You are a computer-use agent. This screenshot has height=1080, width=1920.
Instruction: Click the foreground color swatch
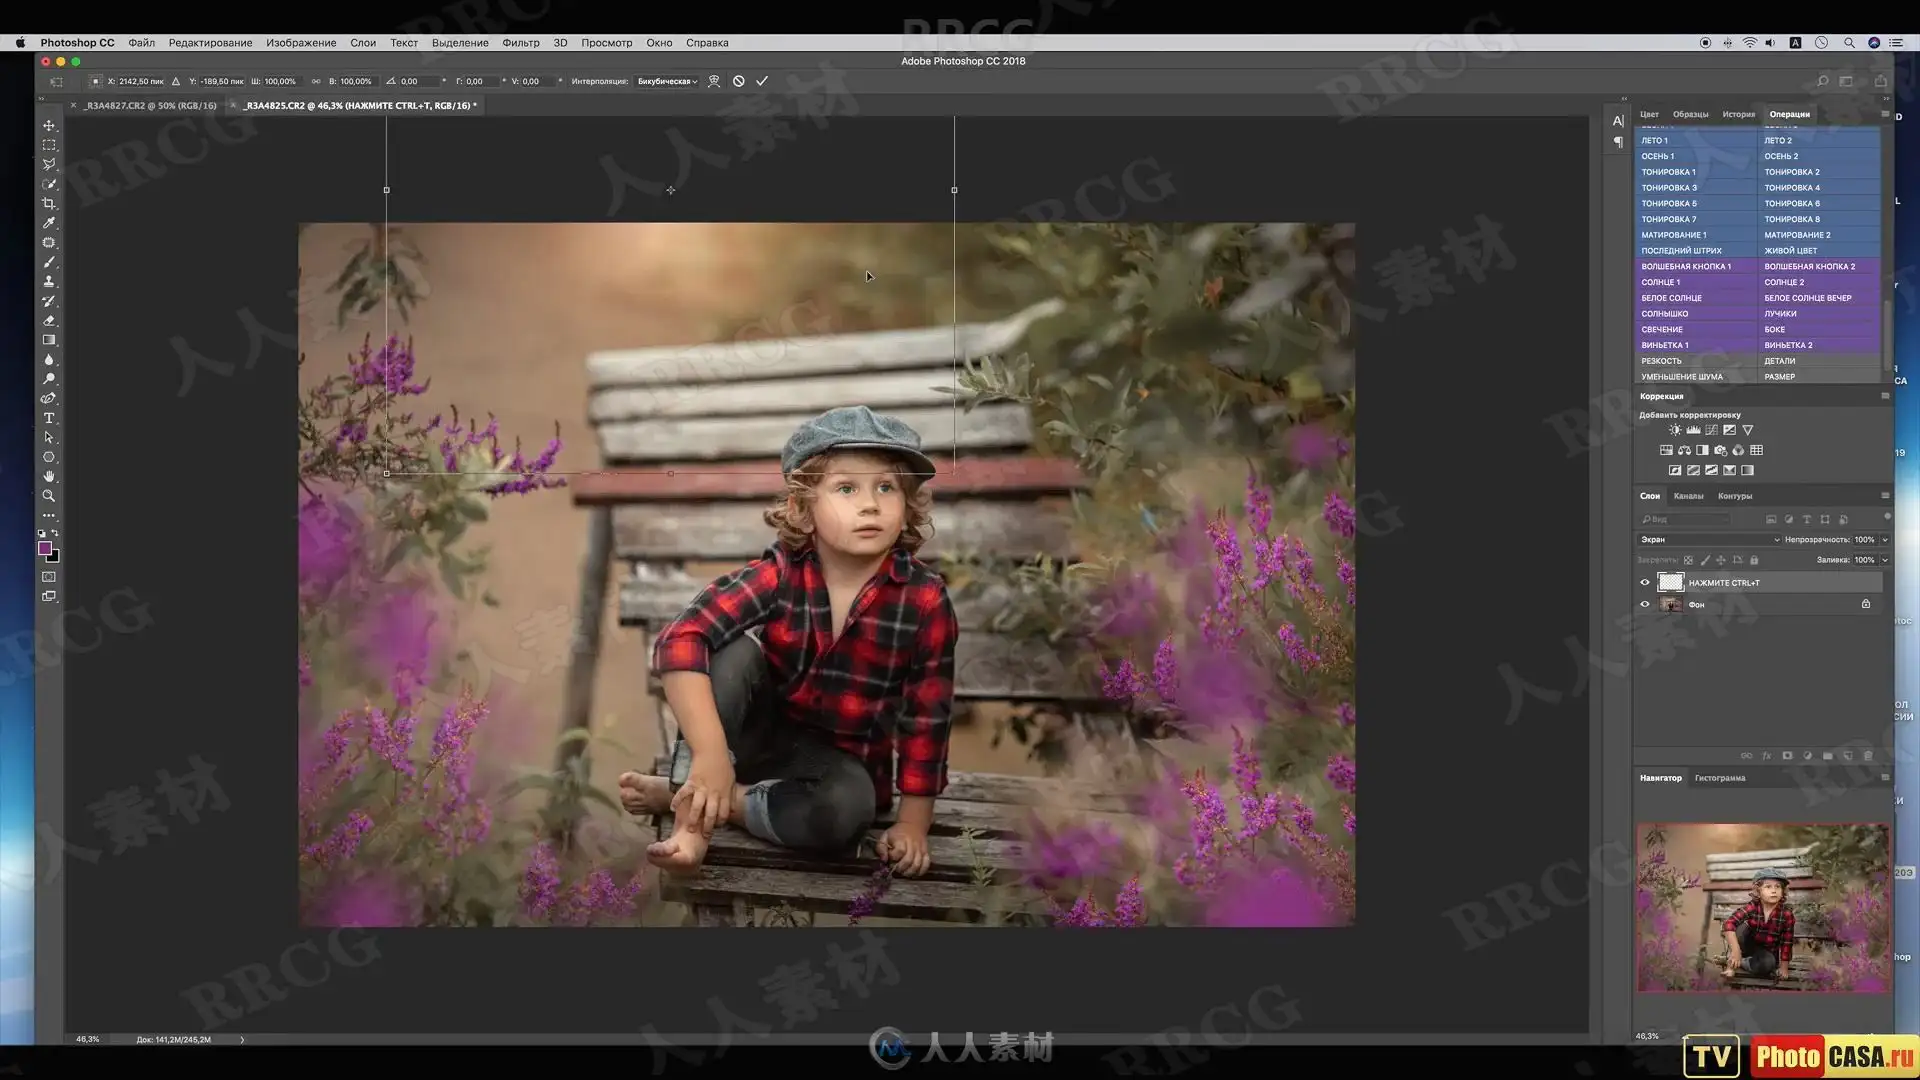point(45,548)
